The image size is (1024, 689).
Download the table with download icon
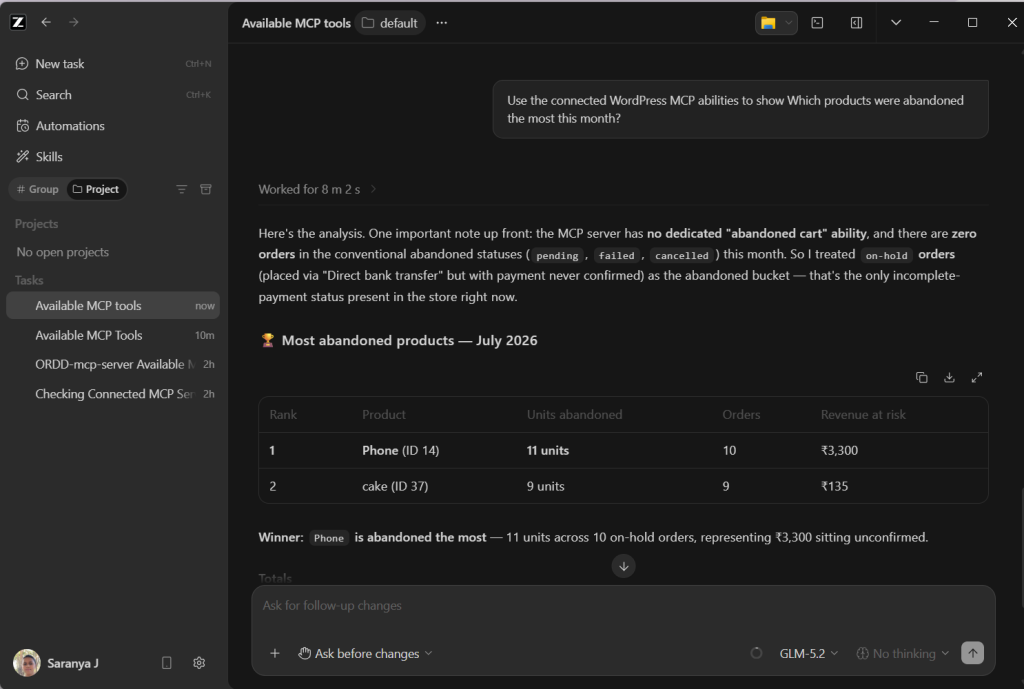(x=949, y=377)
